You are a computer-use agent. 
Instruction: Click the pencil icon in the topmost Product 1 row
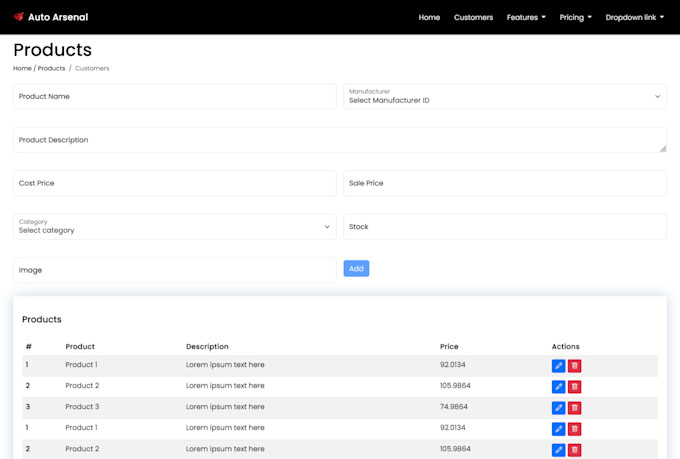tap(558, 366)
